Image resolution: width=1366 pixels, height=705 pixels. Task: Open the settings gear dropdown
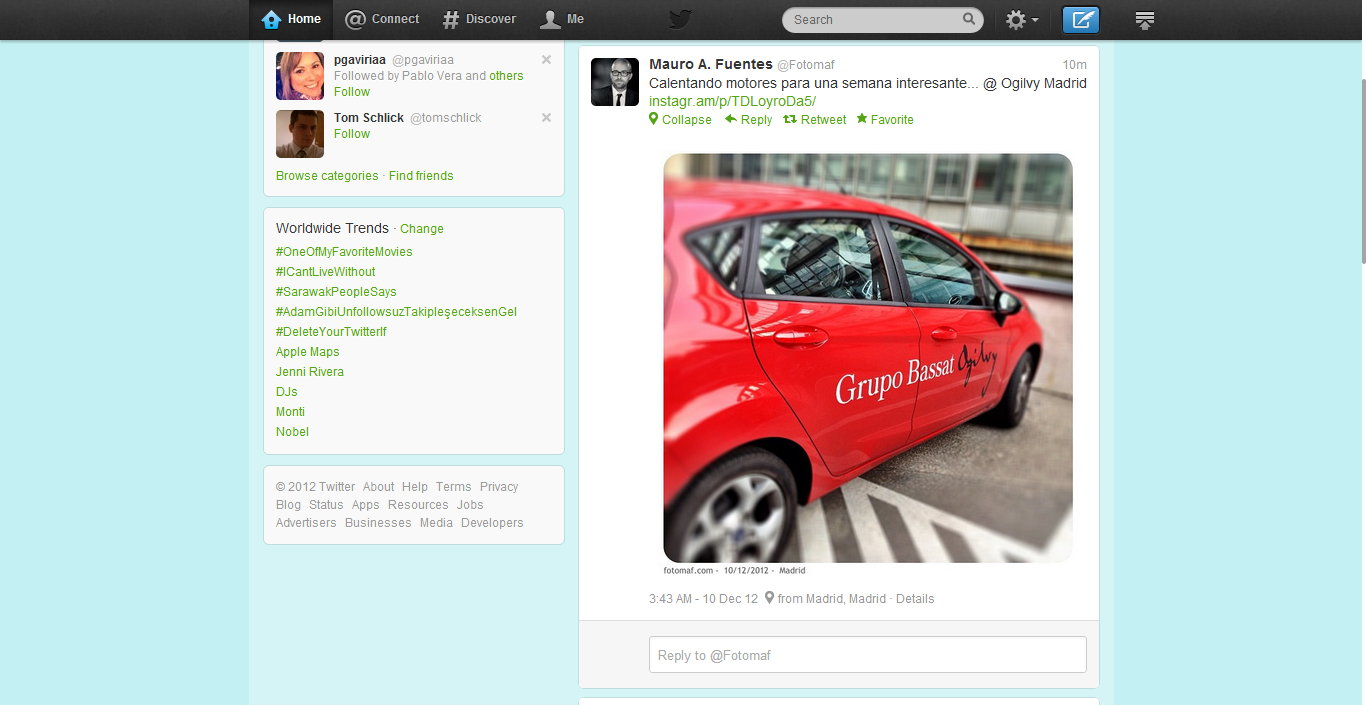[x=1021, y=19]
